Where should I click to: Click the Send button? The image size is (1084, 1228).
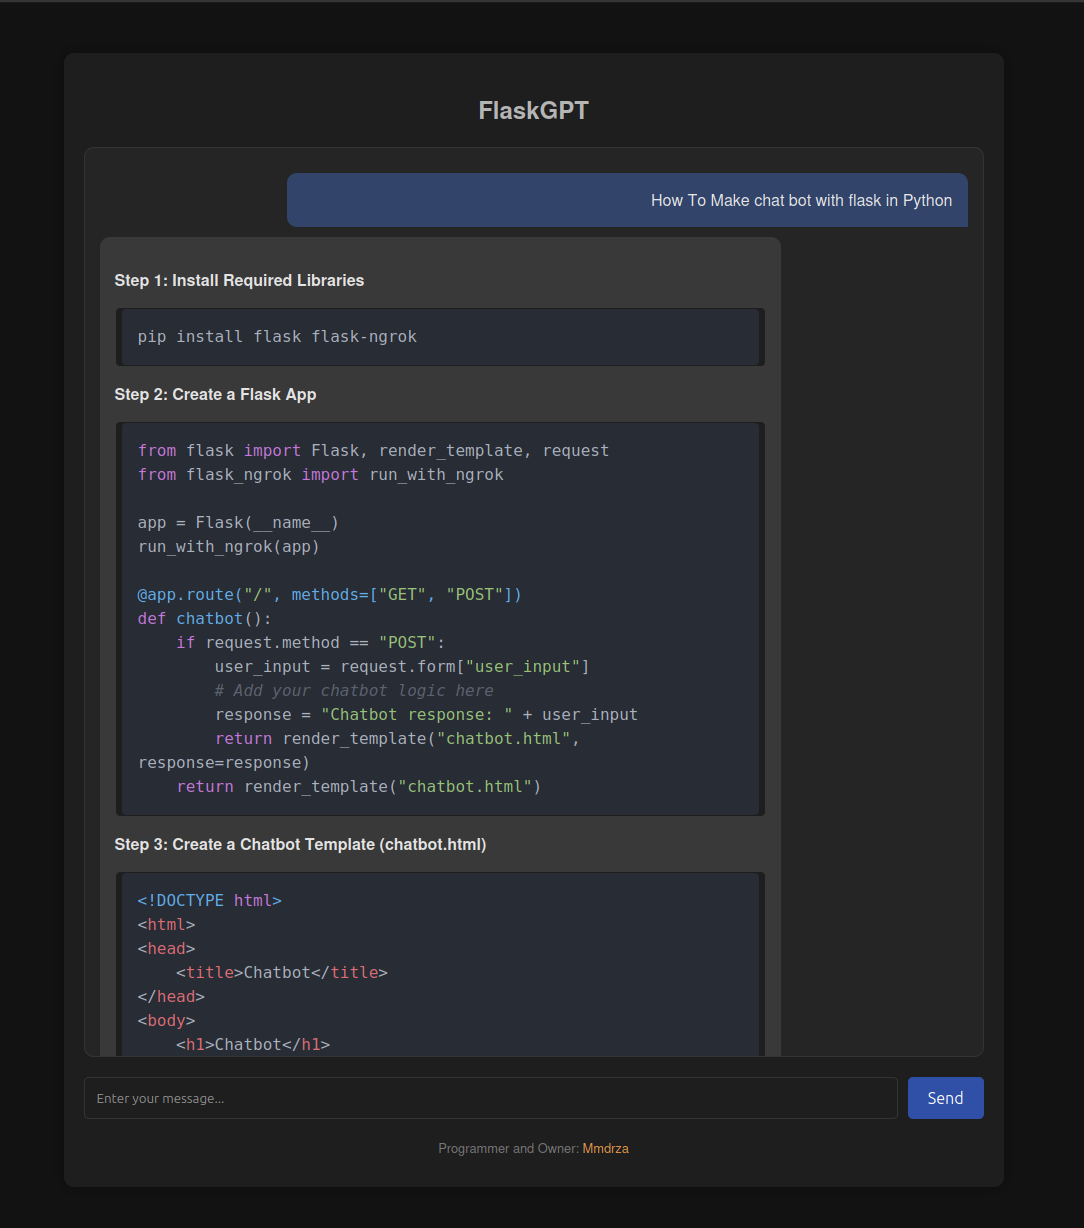coord(944,1097)
